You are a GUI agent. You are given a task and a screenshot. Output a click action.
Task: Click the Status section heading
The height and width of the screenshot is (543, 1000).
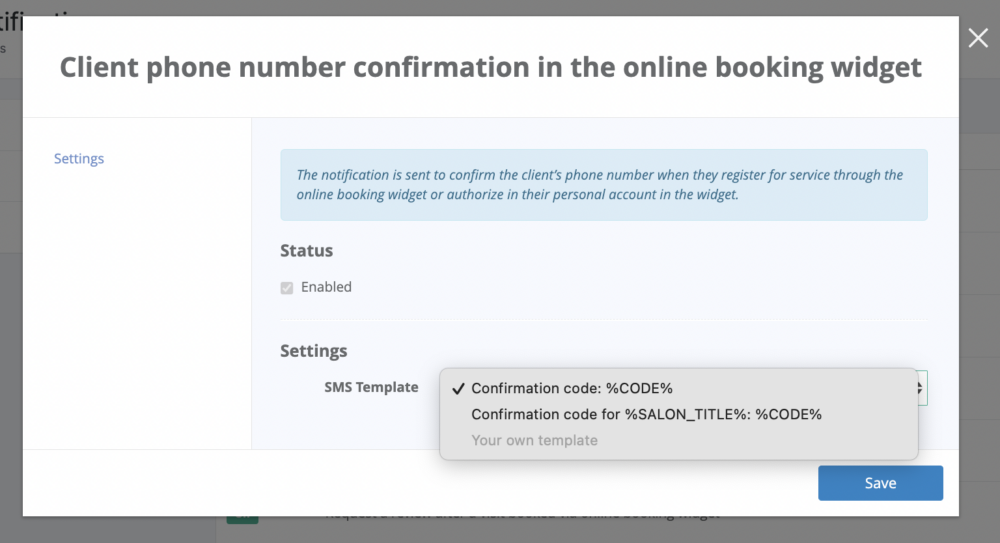306,250
